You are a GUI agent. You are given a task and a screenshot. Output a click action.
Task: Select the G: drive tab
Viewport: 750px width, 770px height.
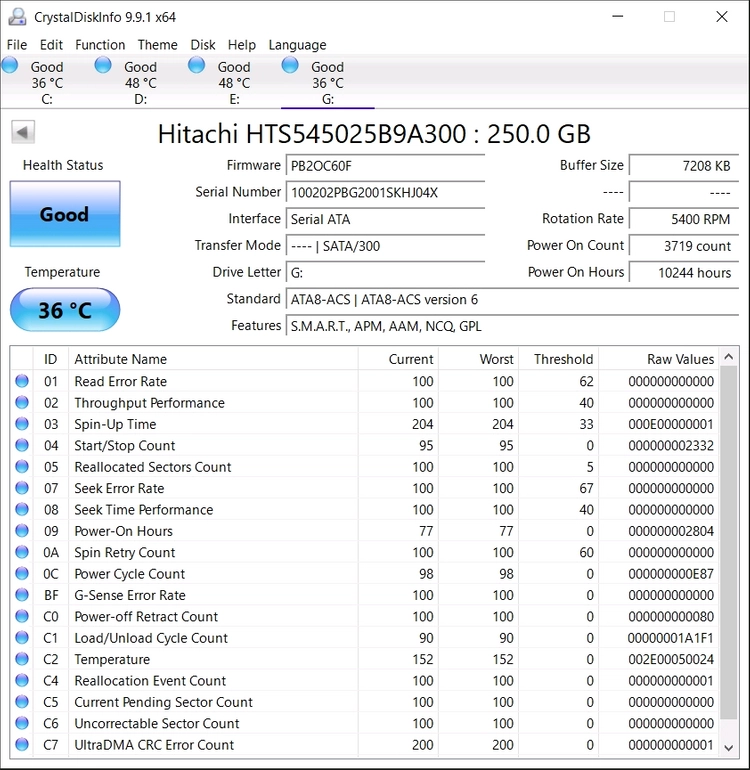328,82
